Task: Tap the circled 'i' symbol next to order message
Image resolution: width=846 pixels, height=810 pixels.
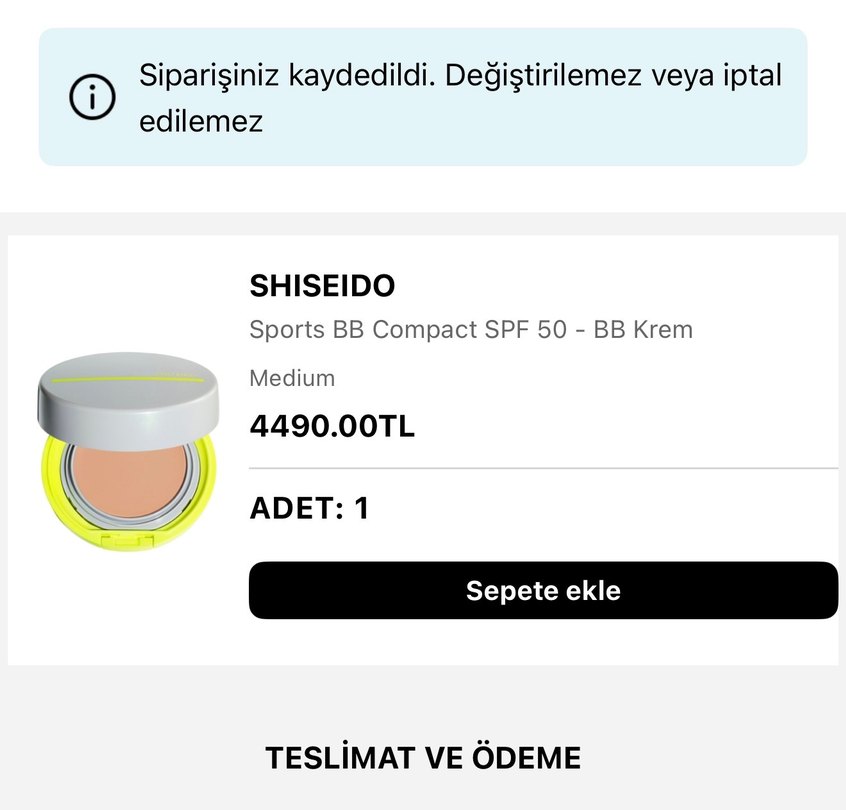Action: pos(91,98)
